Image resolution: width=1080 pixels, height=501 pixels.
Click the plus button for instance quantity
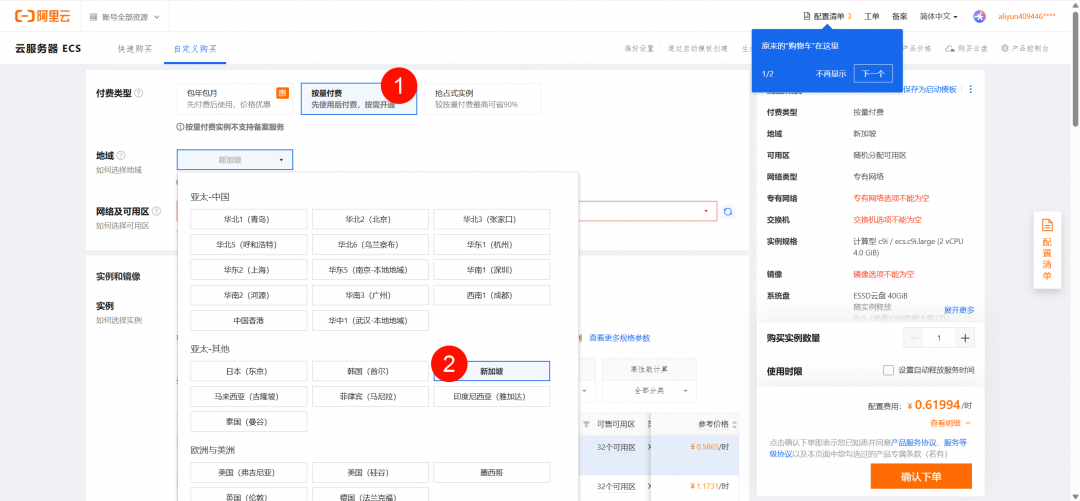click(964, 338)
